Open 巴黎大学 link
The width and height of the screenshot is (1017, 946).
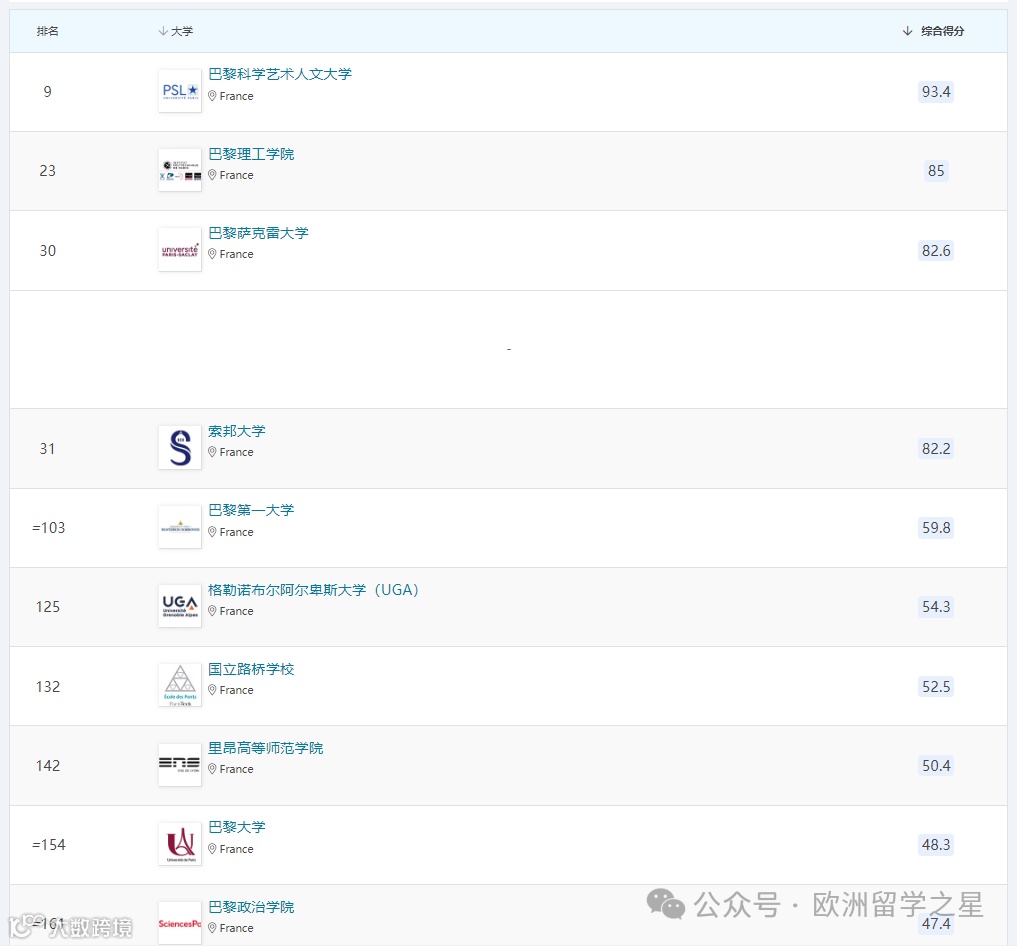(x=237, y=827)
